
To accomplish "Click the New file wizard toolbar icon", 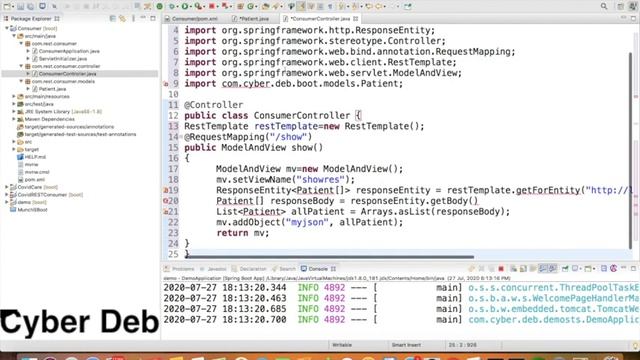I will coord(7,6).
